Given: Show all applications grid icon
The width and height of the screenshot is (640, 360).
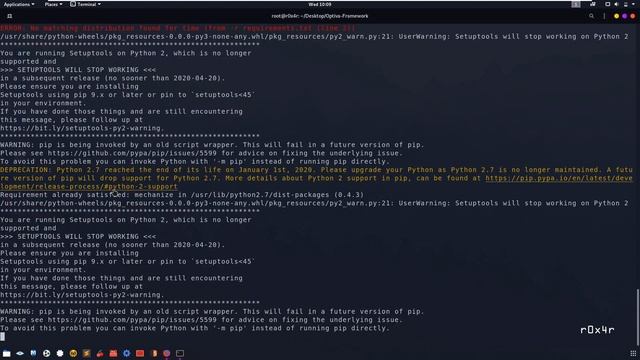Looking at the screenshot, I should (x=633, y=353).
